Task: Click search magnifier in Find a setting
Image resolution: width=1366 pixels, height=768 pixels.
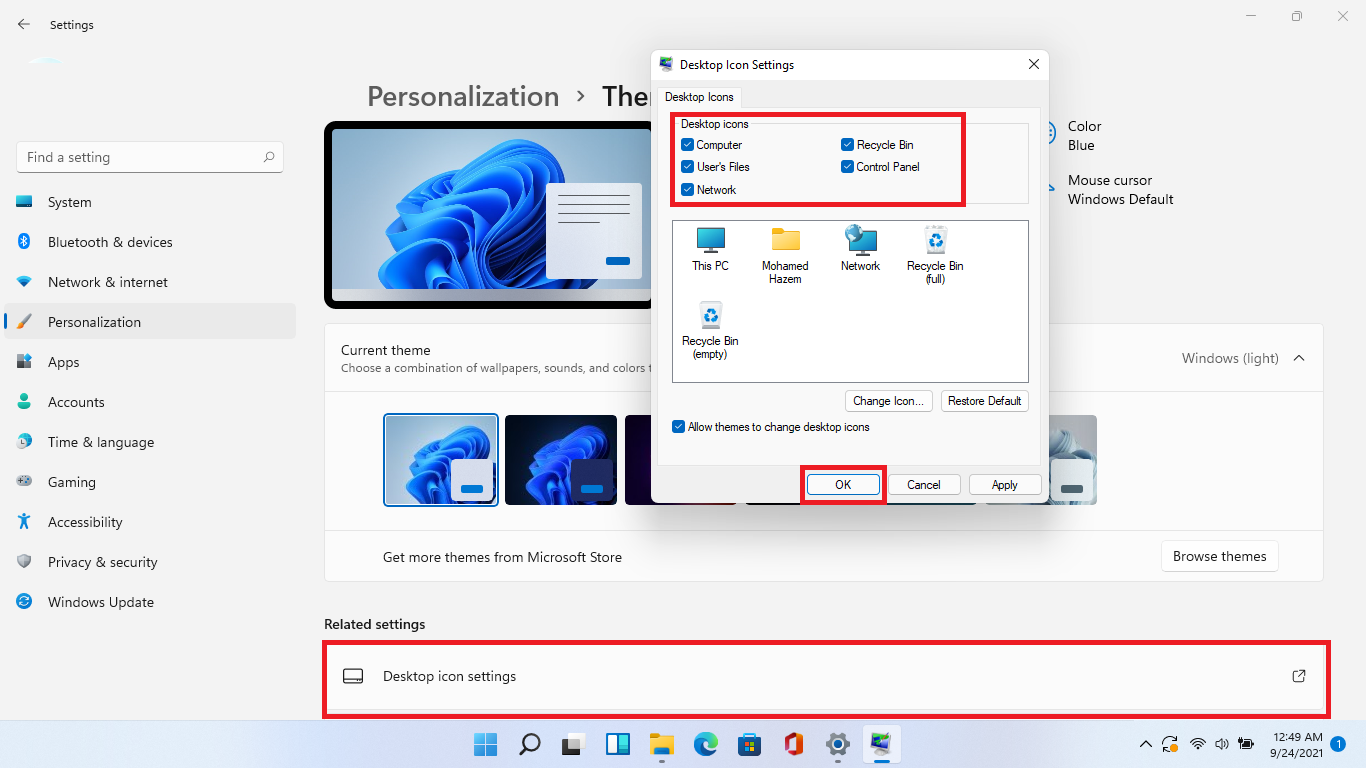Action: [269, 157]
